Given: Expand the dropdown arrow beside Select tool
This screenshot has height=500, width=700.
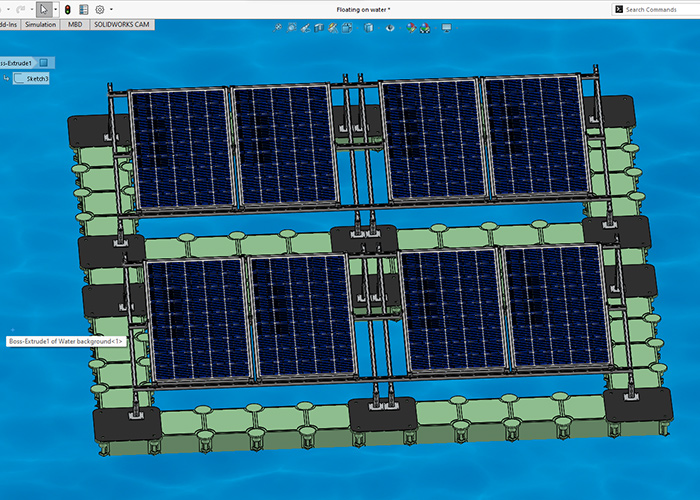Looking at the screenshot, I should (x=54, y=9).
